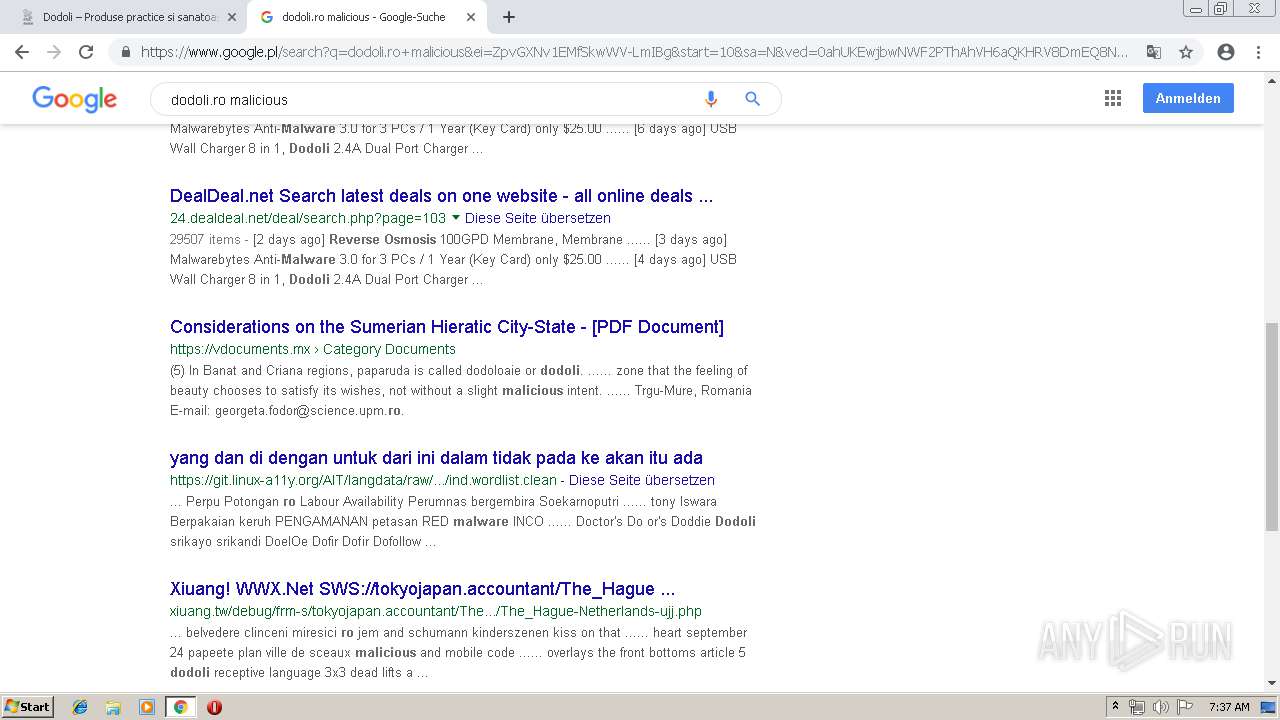
Task: Open a new browser tab
Action: click(509, 17)
